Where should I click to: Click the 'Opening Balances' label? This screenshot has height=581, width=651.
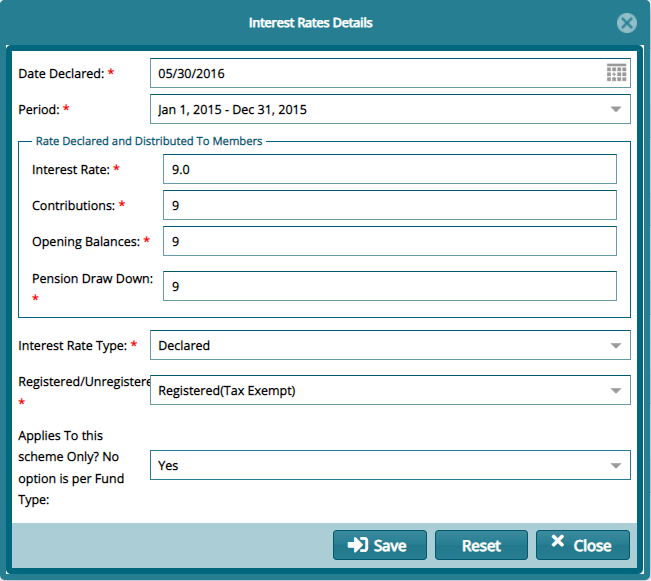(85, 242)
